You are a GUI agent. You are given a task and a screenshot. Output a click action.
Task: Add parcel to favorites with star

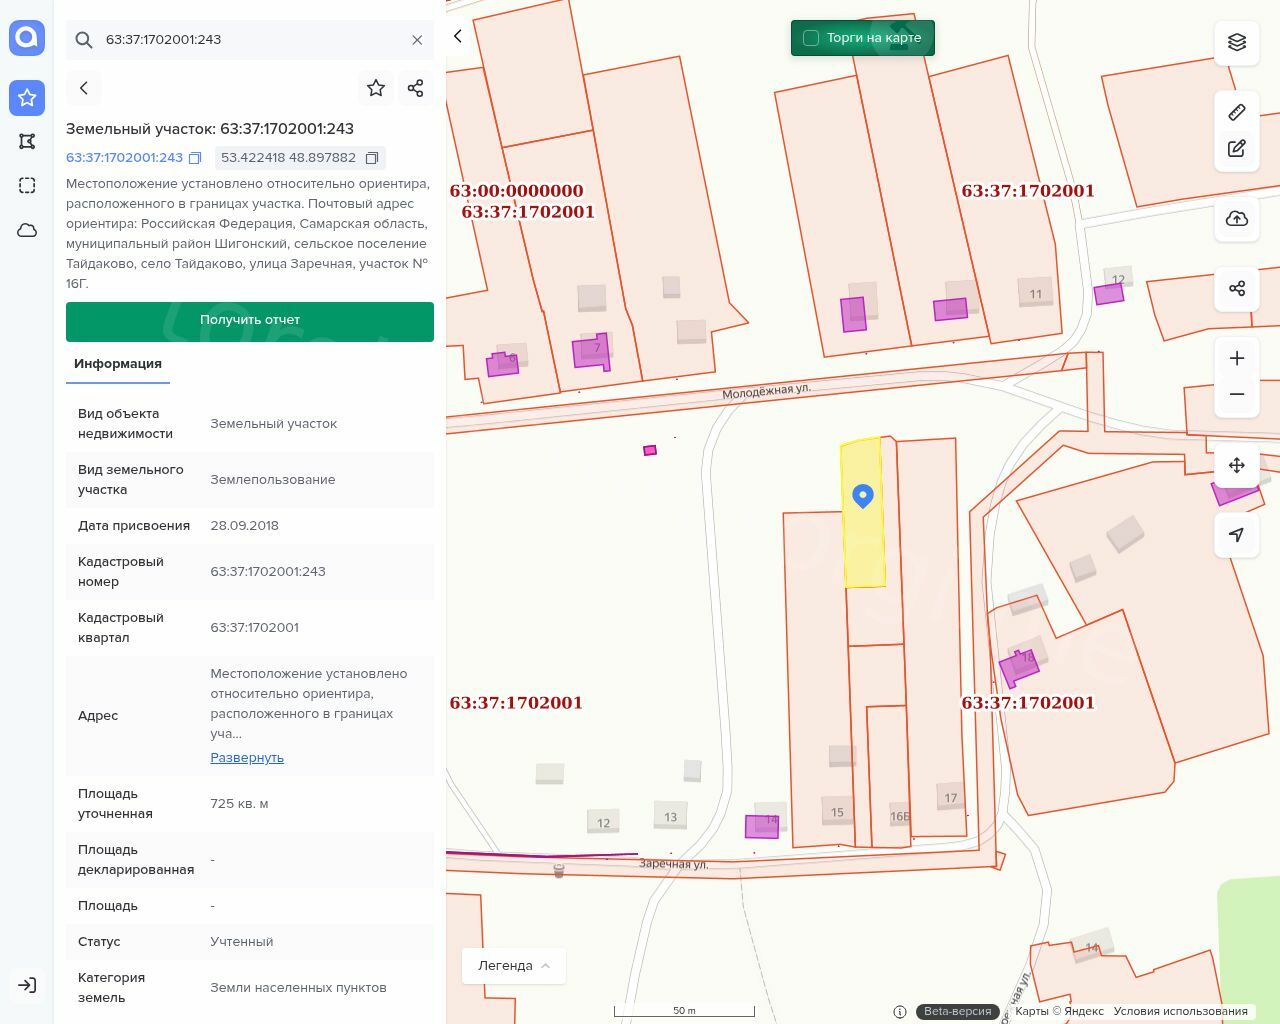[x=376, y=88]
